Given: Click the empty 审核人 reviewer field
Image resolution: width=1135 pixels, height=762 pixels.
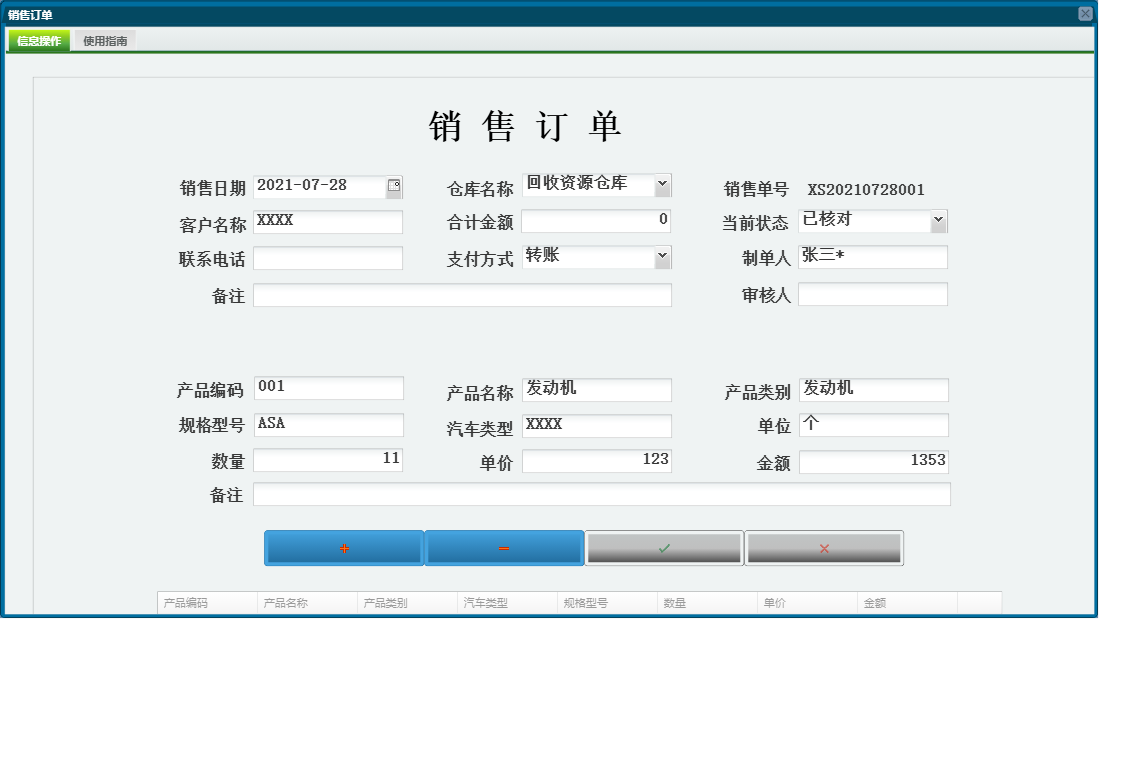Looking at the screenshot, I should point(872,294).
